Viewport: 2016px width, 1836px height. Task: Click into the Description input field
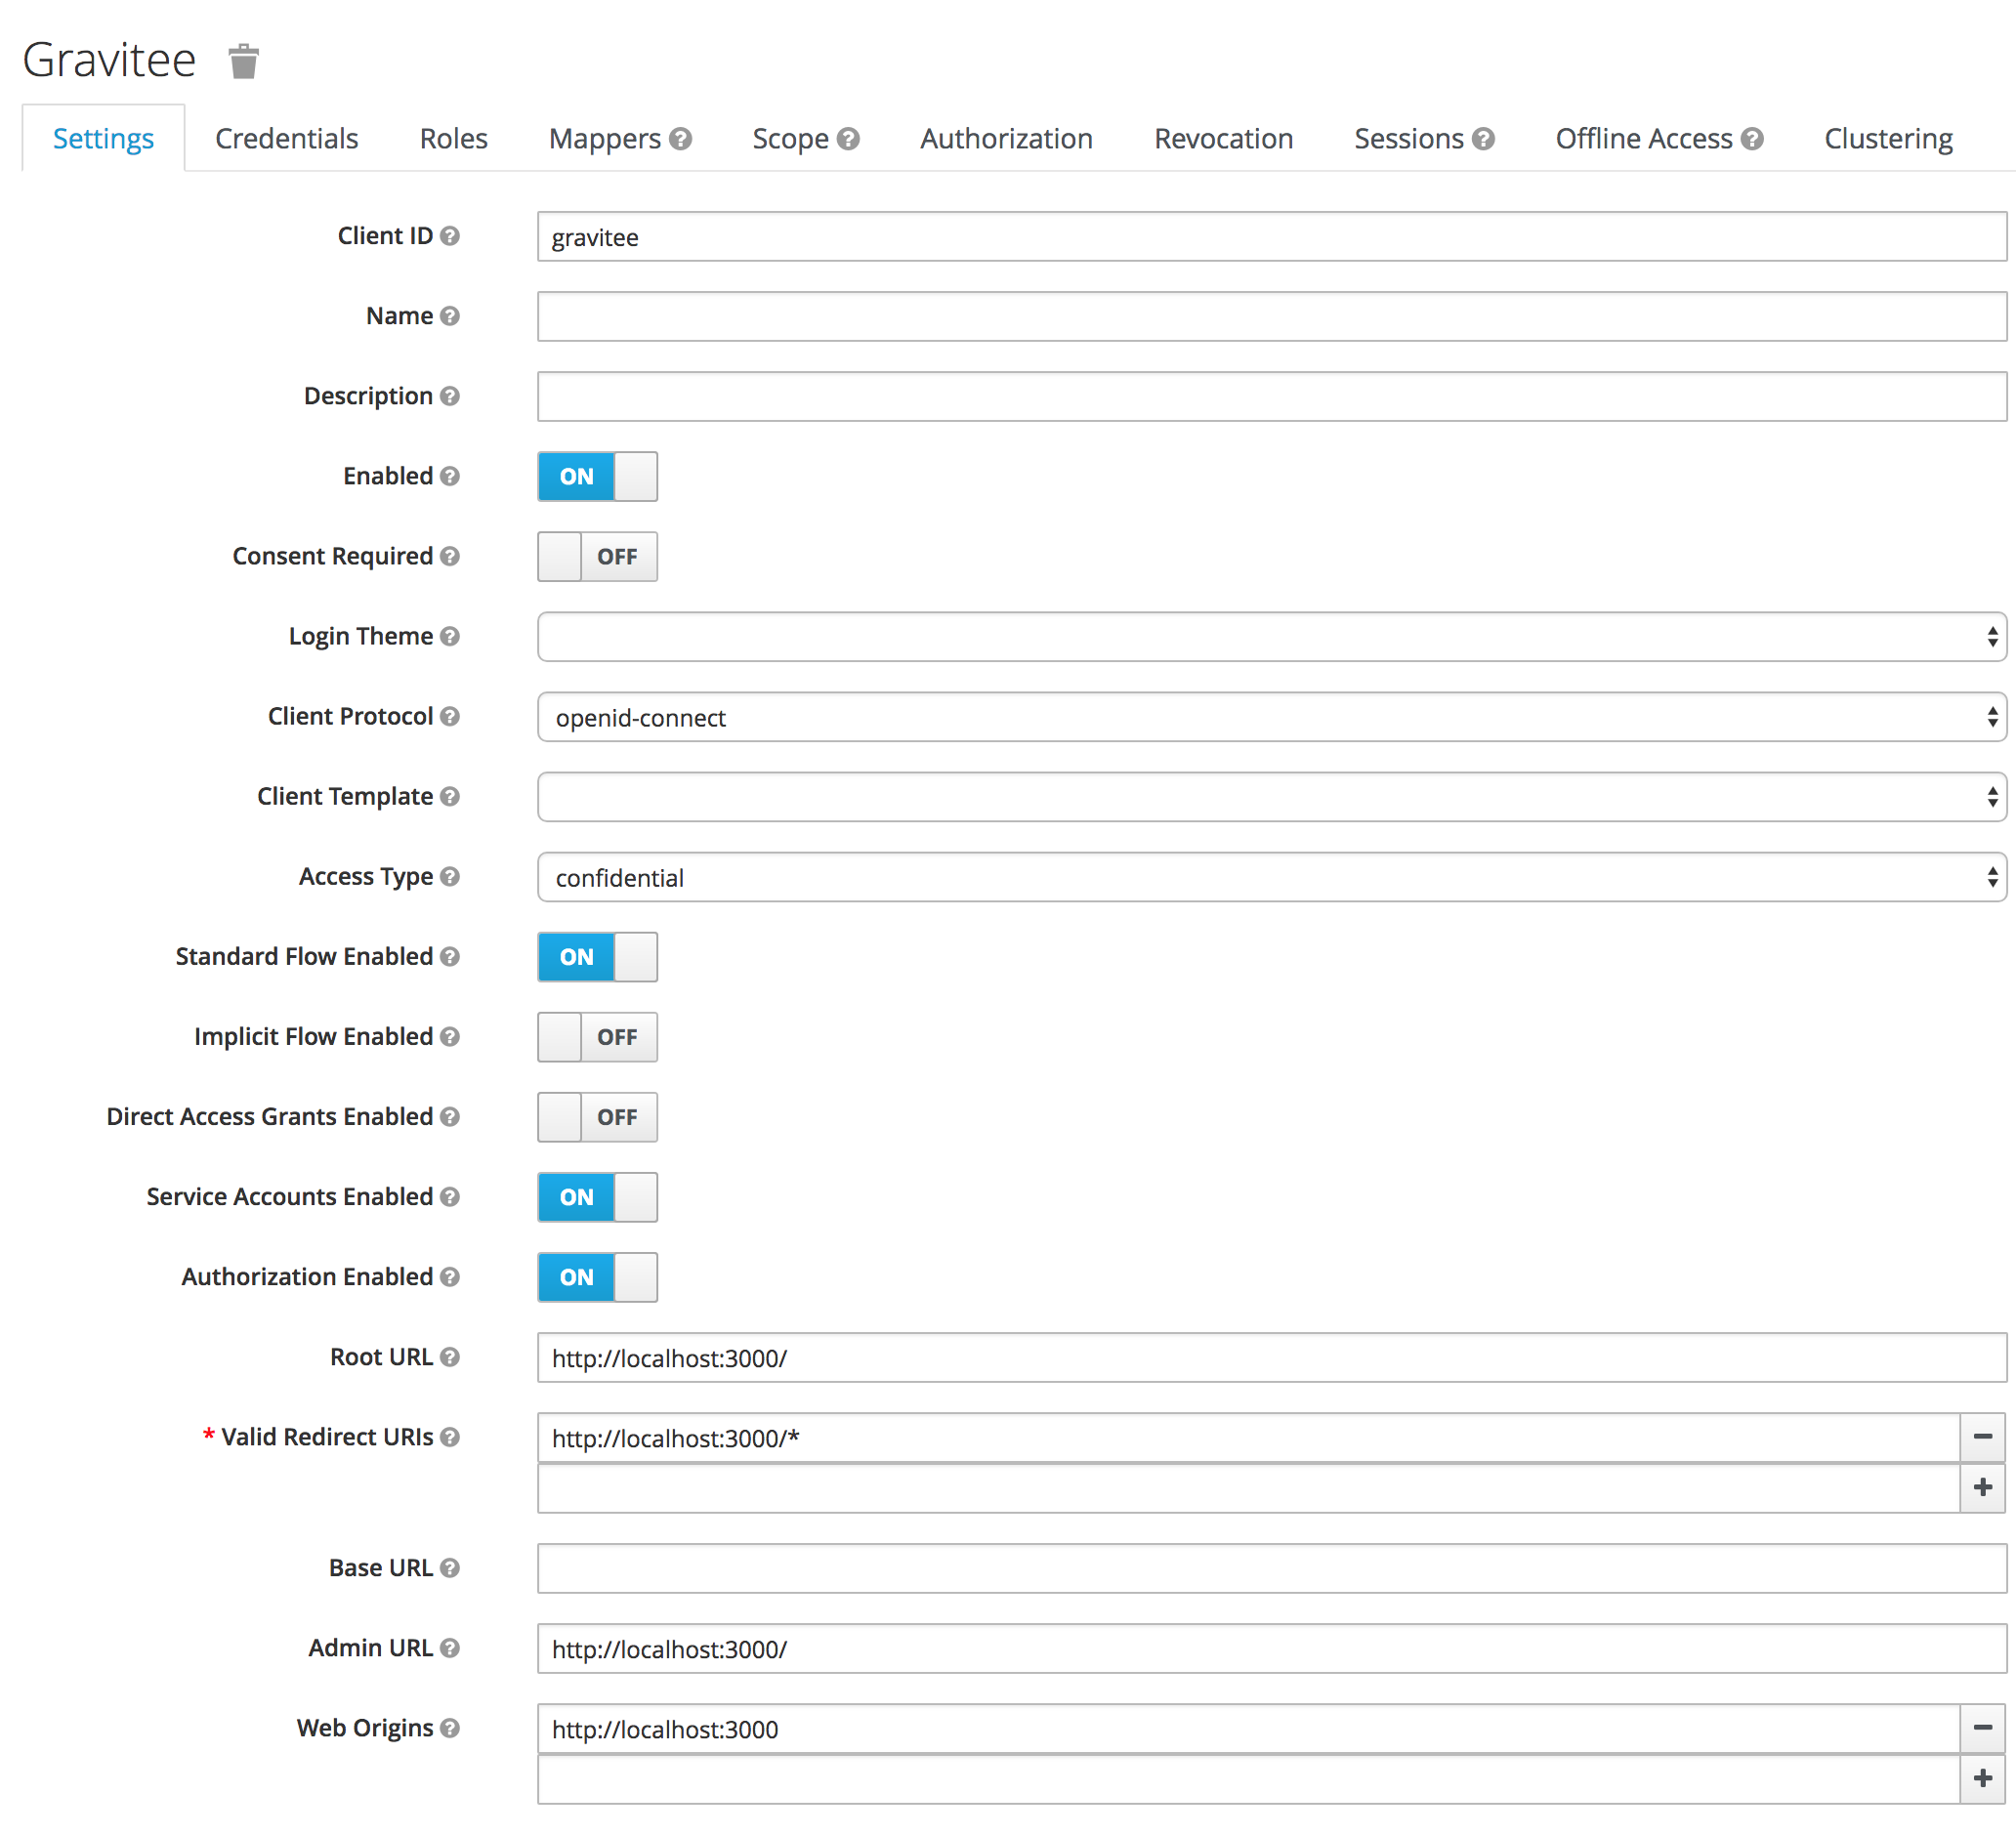pyautogui.click(x=1270, y=397)
